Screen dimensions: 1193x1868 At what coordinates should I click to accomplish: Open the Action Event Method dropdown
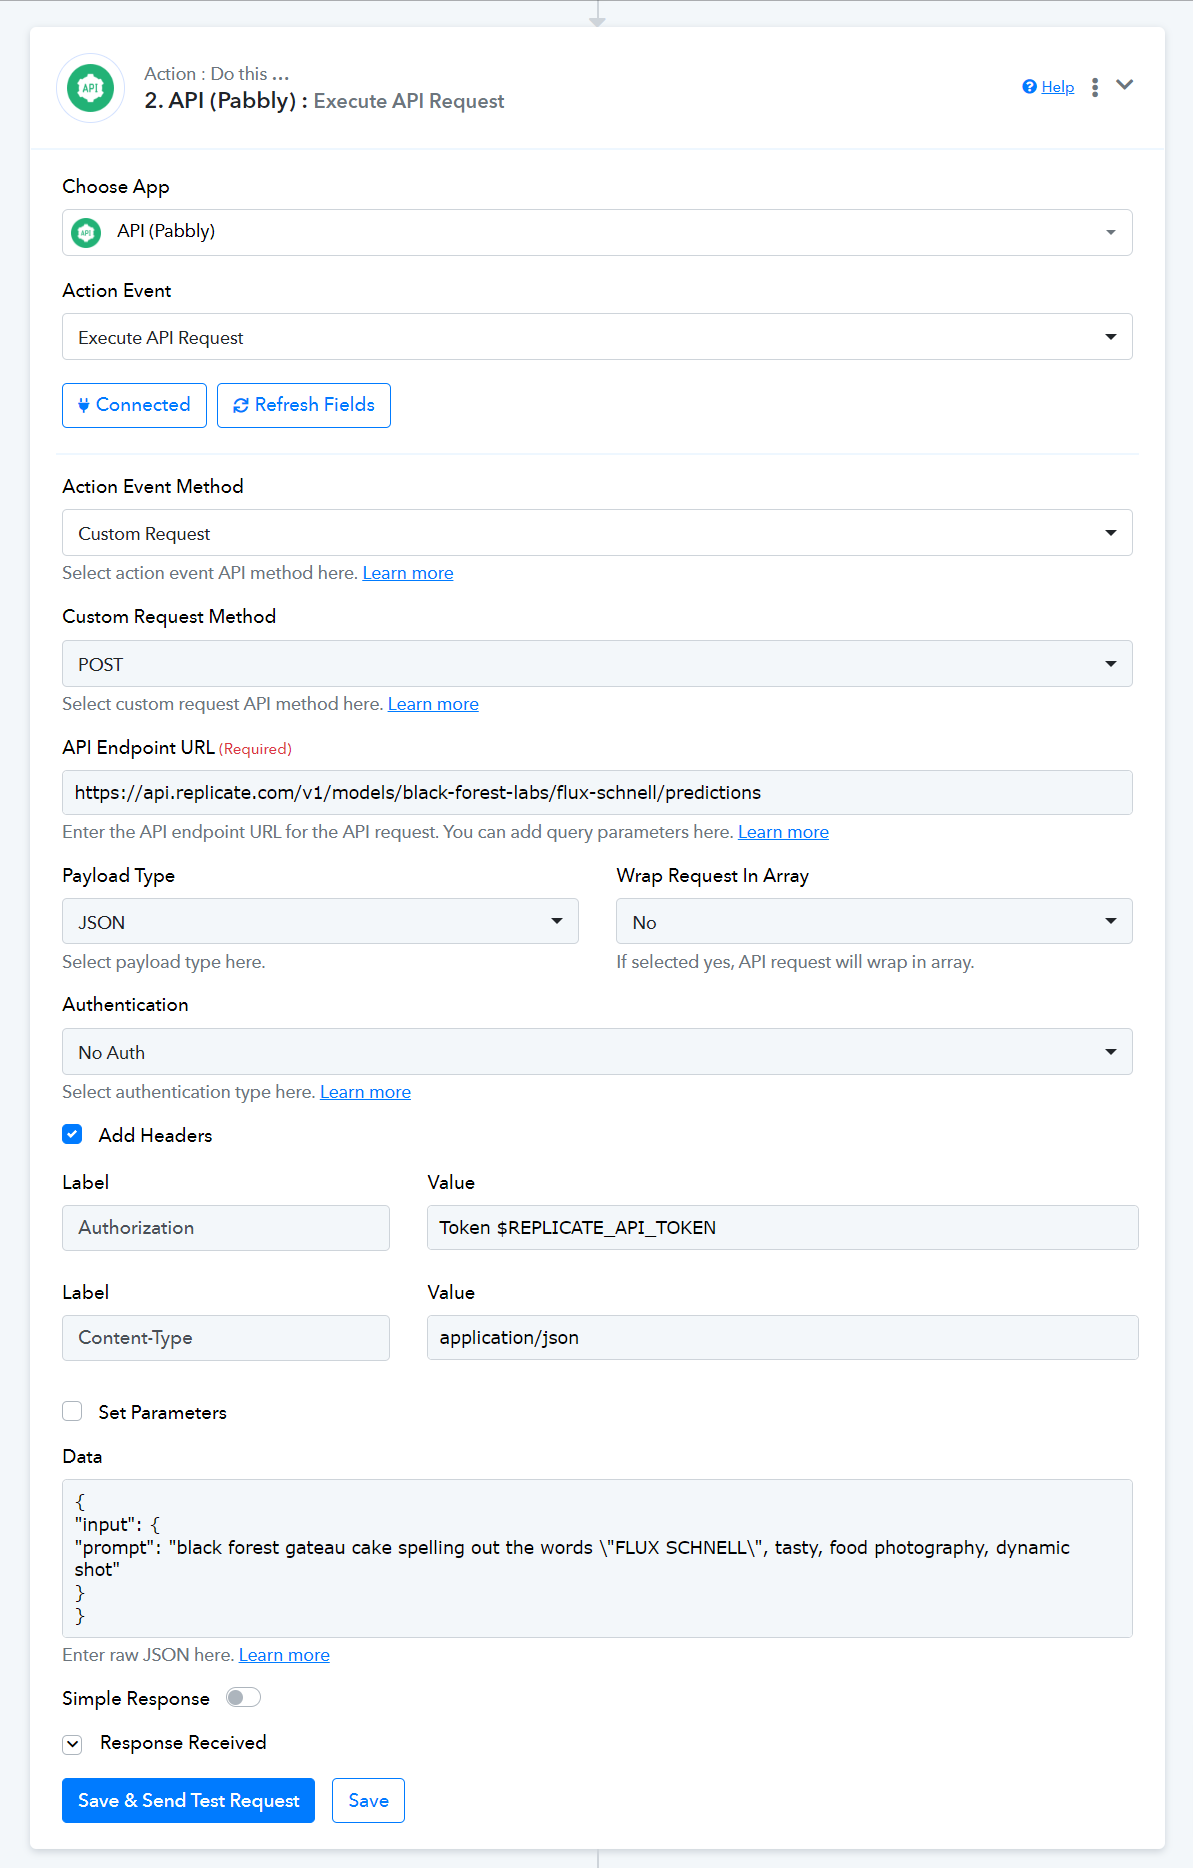pyautogui.click(x=597, y=533)
